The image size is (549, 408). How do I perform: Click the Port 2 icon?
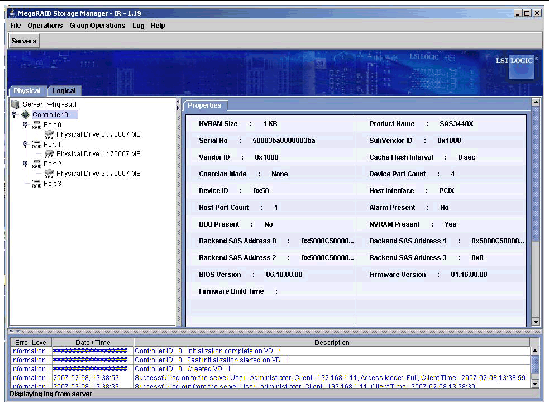coord(36,164)
